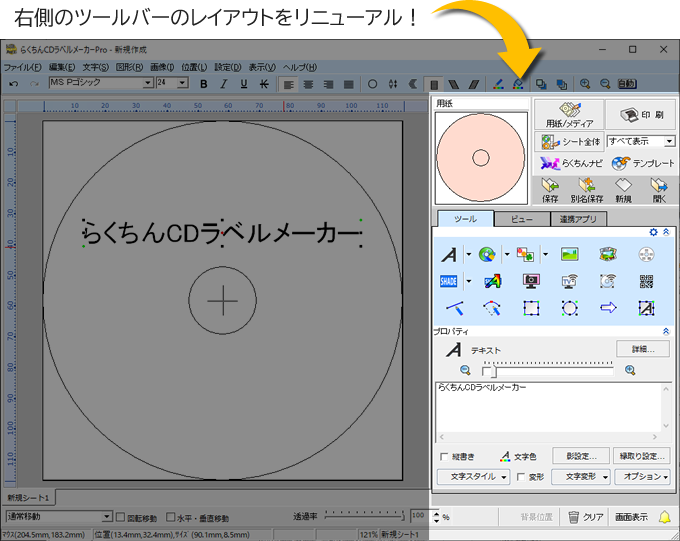Open the 図形(Z) menu
The height and width of the screenshot is (541, 680).
click(x=129, y=67)
